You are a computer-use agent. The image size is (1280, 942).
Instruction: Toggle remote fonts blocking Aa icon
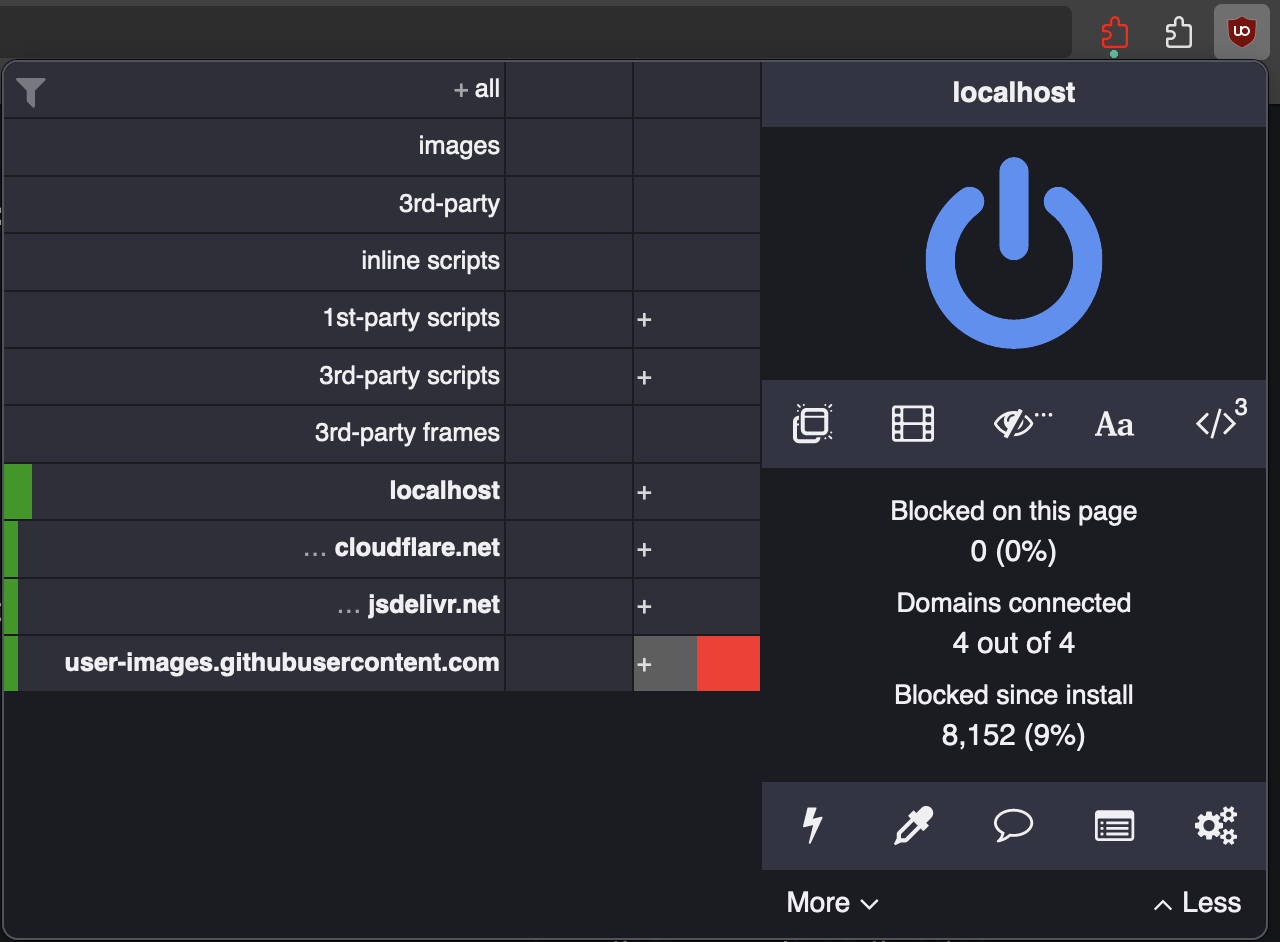coord(1114,425)
